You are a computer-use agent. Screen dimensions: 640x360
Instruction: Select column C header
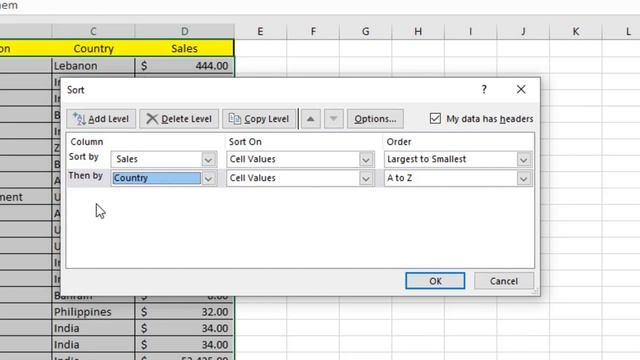[93, 31]
